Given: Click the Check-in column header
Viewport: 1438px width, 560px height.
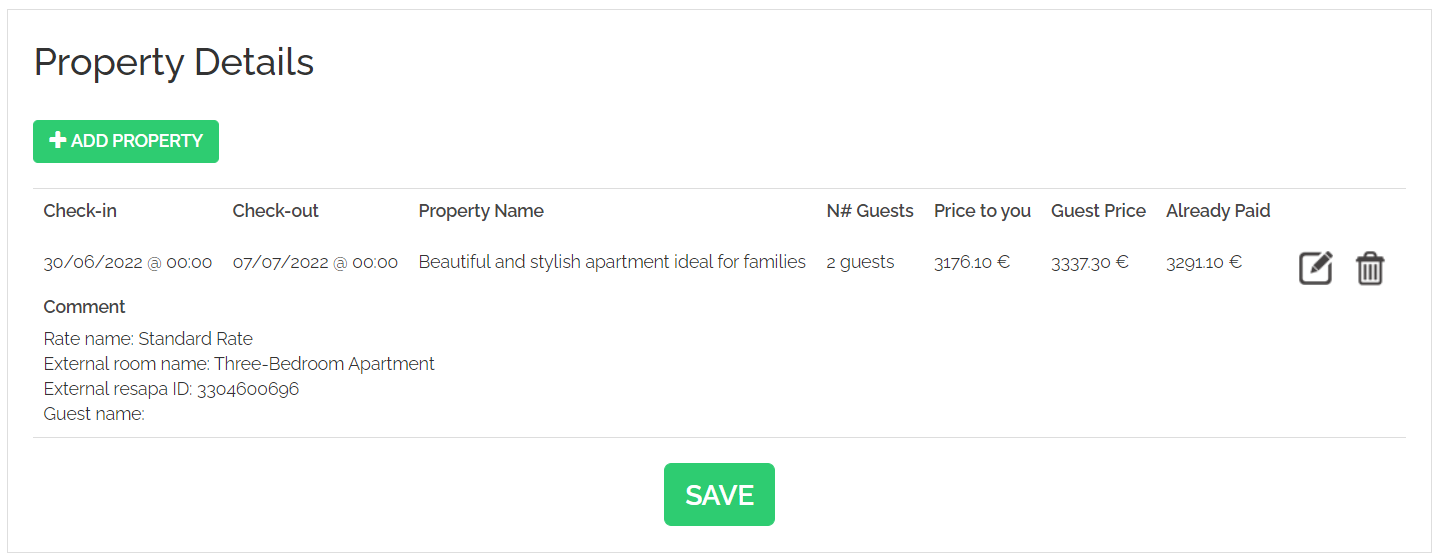Looking at the screenshot, I should (x=80, y=211).
